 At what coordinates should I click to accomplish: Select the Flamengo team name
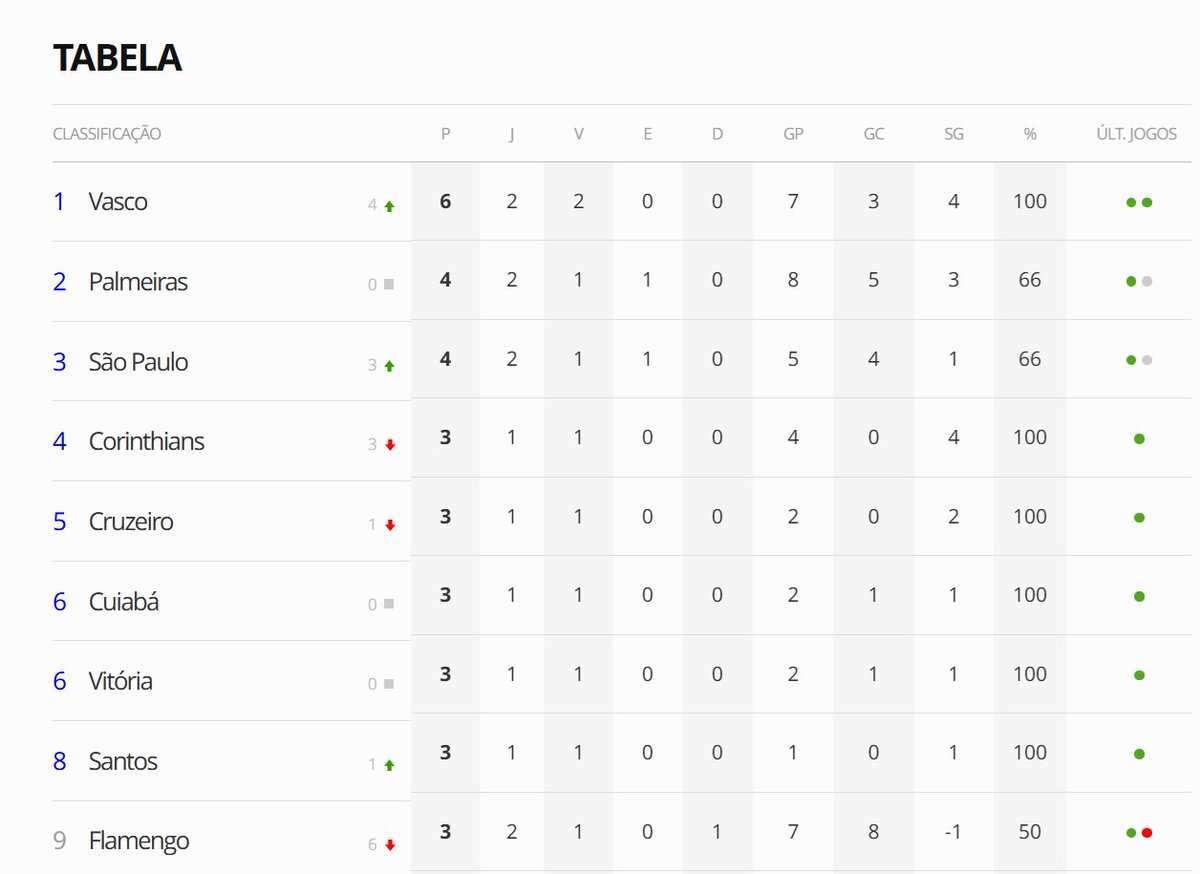point(139,842)
